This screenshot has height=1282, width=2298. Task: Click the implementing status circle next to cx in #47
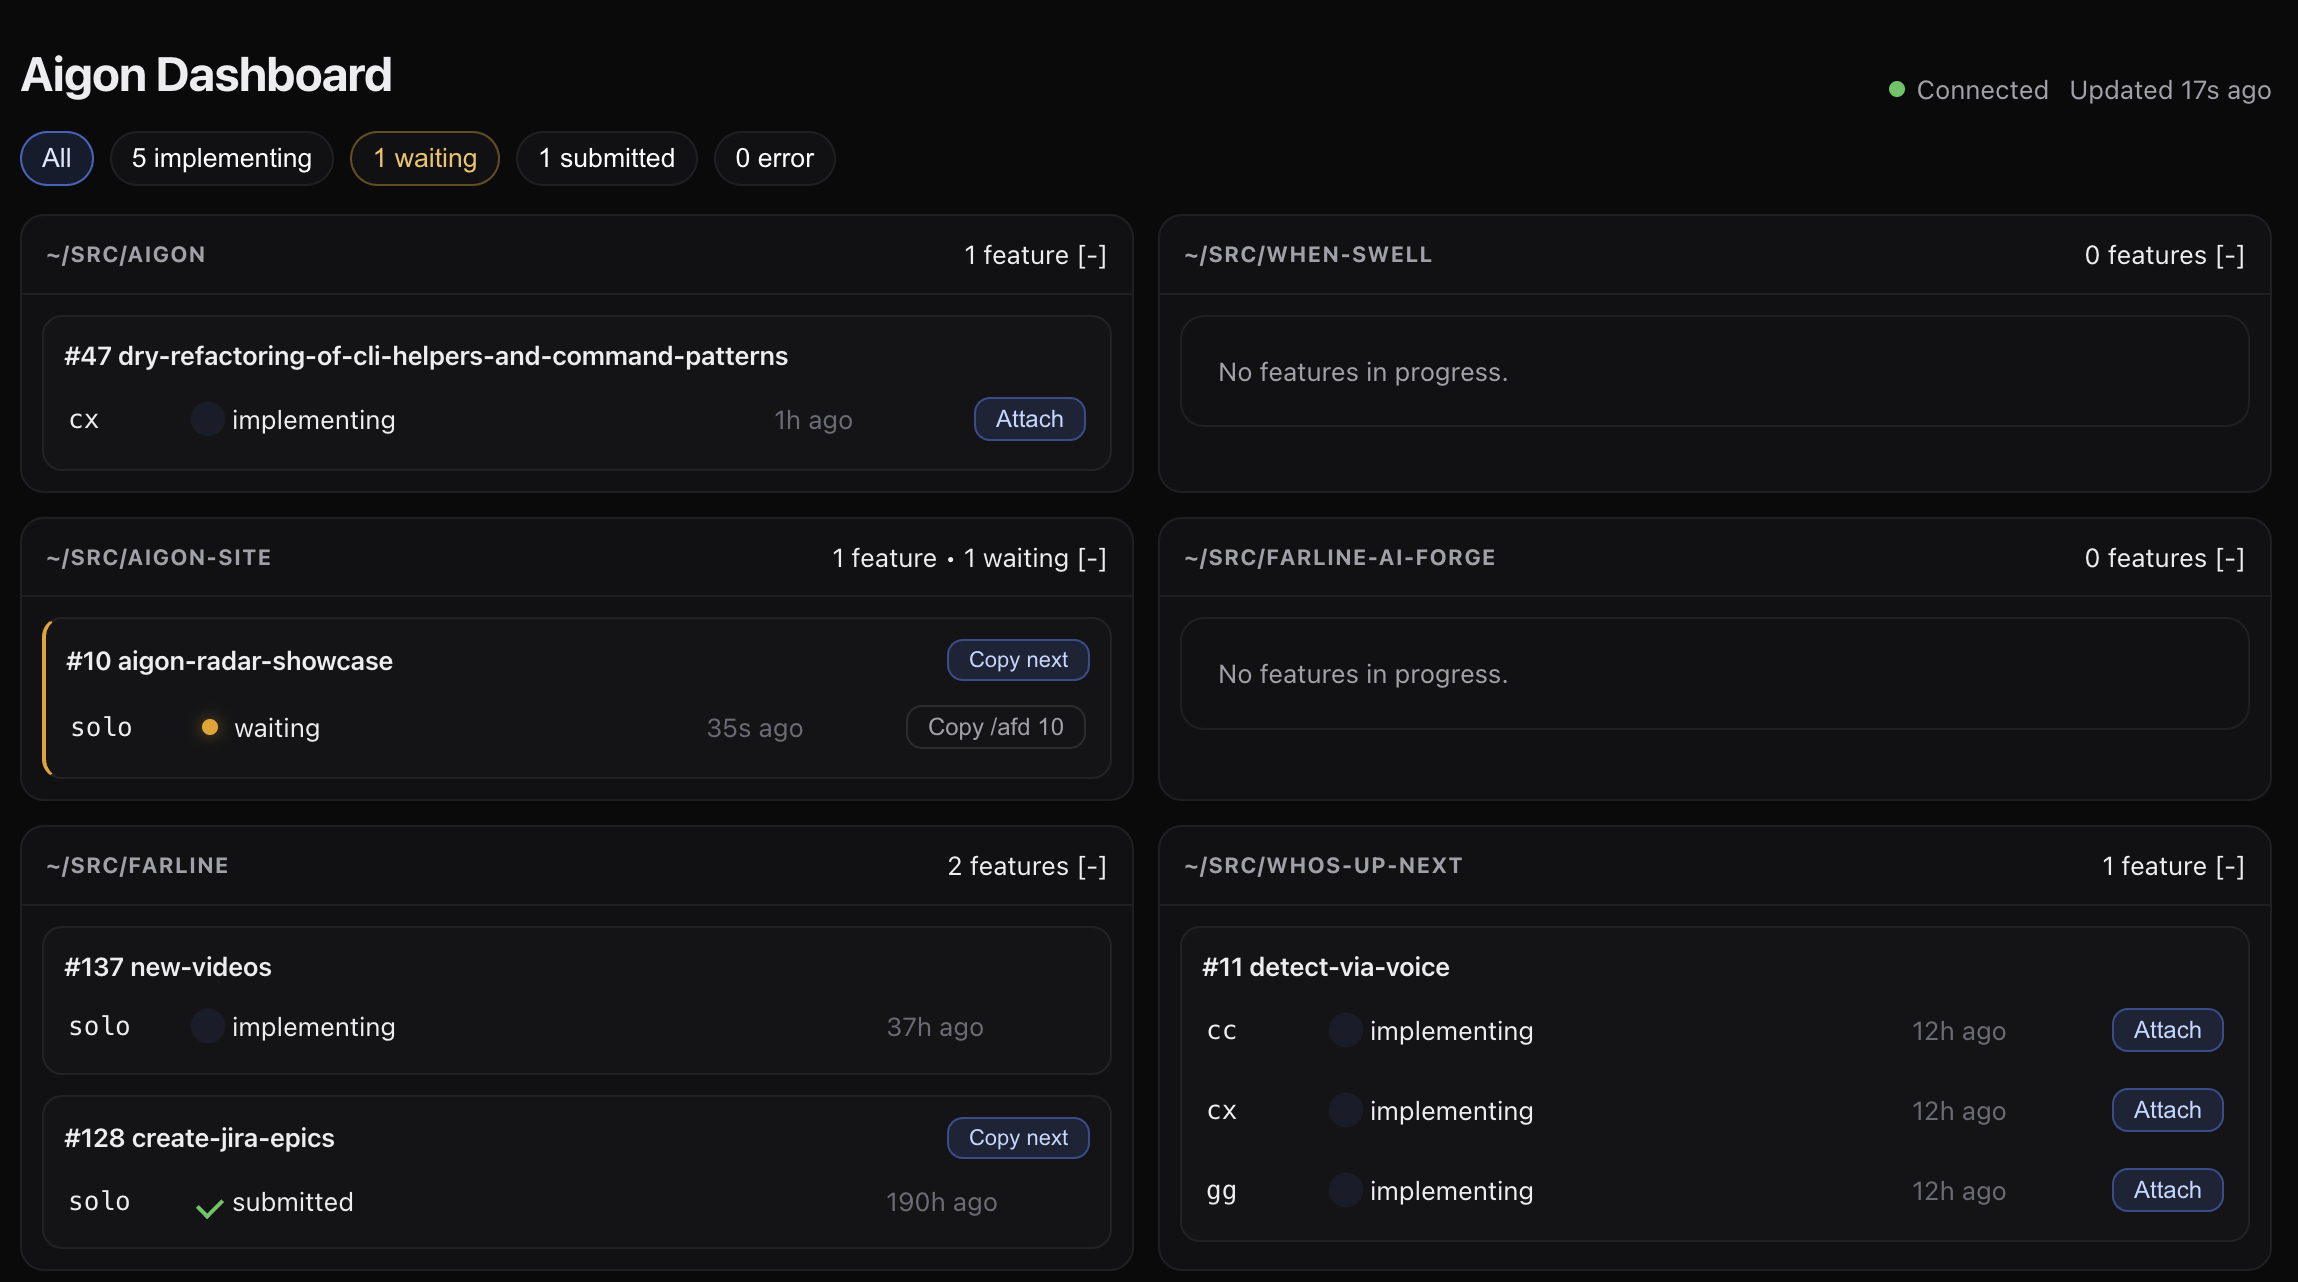pyautogui.click(x=207, y=419)
